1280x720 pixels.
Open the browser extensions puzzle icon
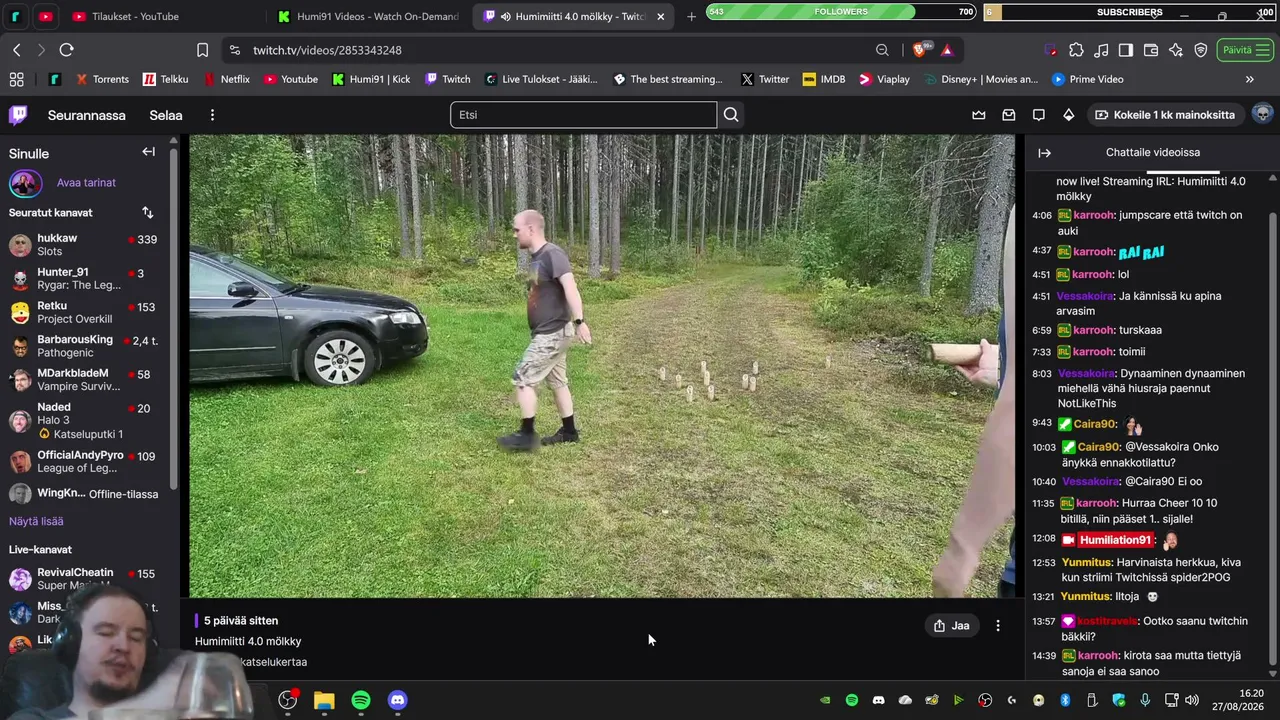[x=1076, y=50]
